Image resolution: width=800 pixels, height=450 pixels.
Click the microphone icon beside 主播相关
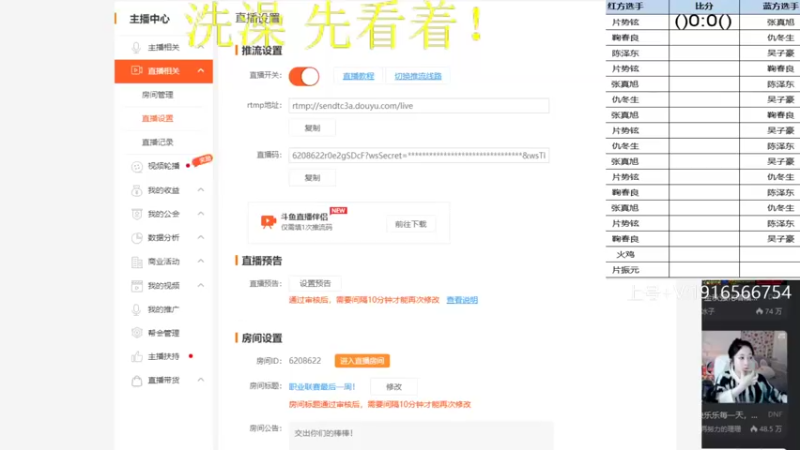[136, 47]
